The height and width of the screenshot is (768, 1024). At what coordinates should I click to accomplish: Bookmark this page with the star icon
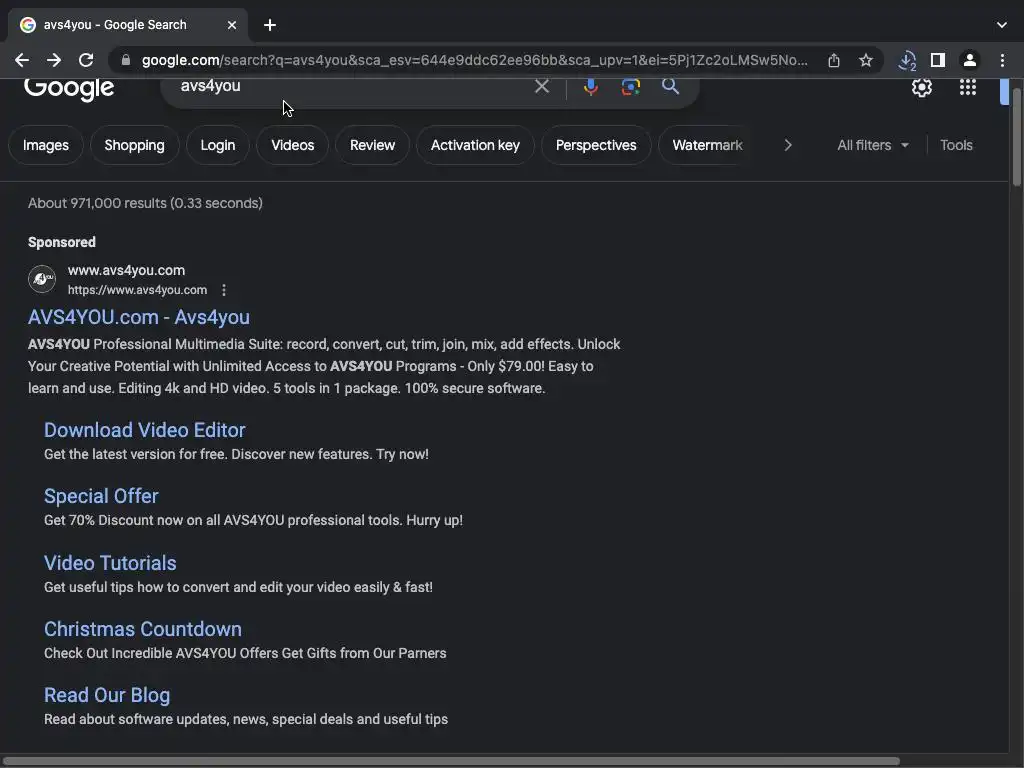click(865, 60)
